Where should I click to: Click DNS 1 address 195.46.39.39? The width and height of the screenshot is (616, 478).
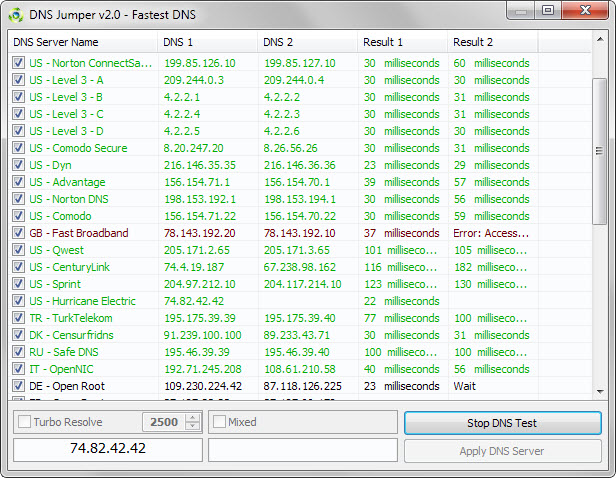pyautogui.click(x=197, y=352)
